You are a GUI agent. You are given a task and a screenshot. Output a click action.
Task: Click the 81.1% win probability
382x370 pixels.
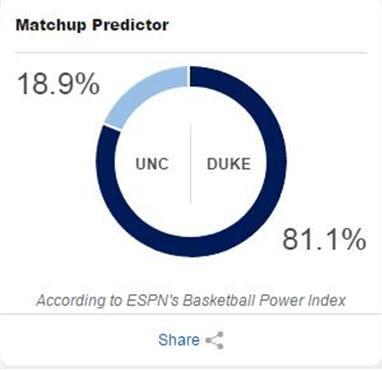[x=324, y=239]
